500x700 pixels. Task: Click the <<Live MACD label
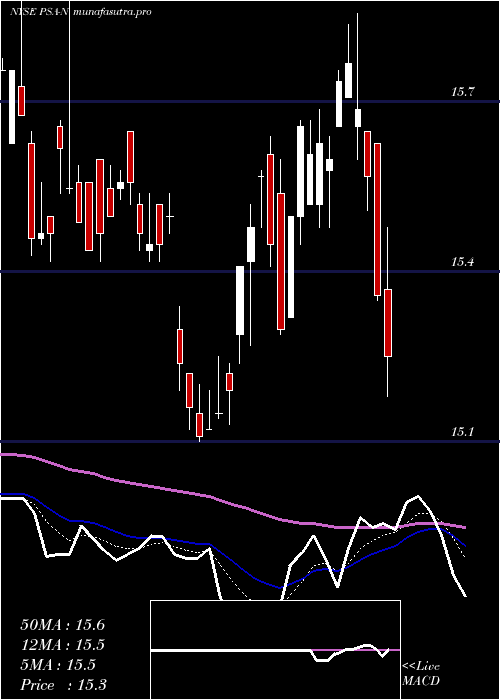pyautogui.click(x=421, y=673)
